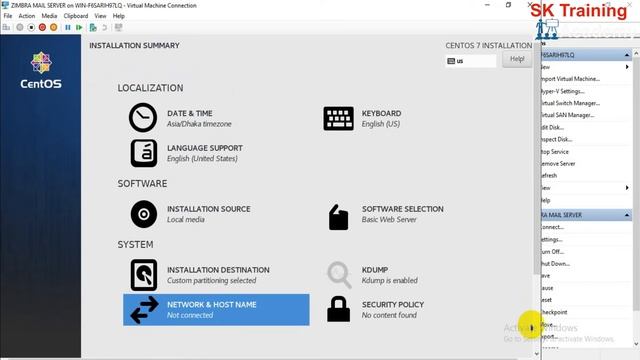Click Connect... under ZIMBRA MAIL SERVER
Viewport: 640px width, 360px height.
pos(552,227)
